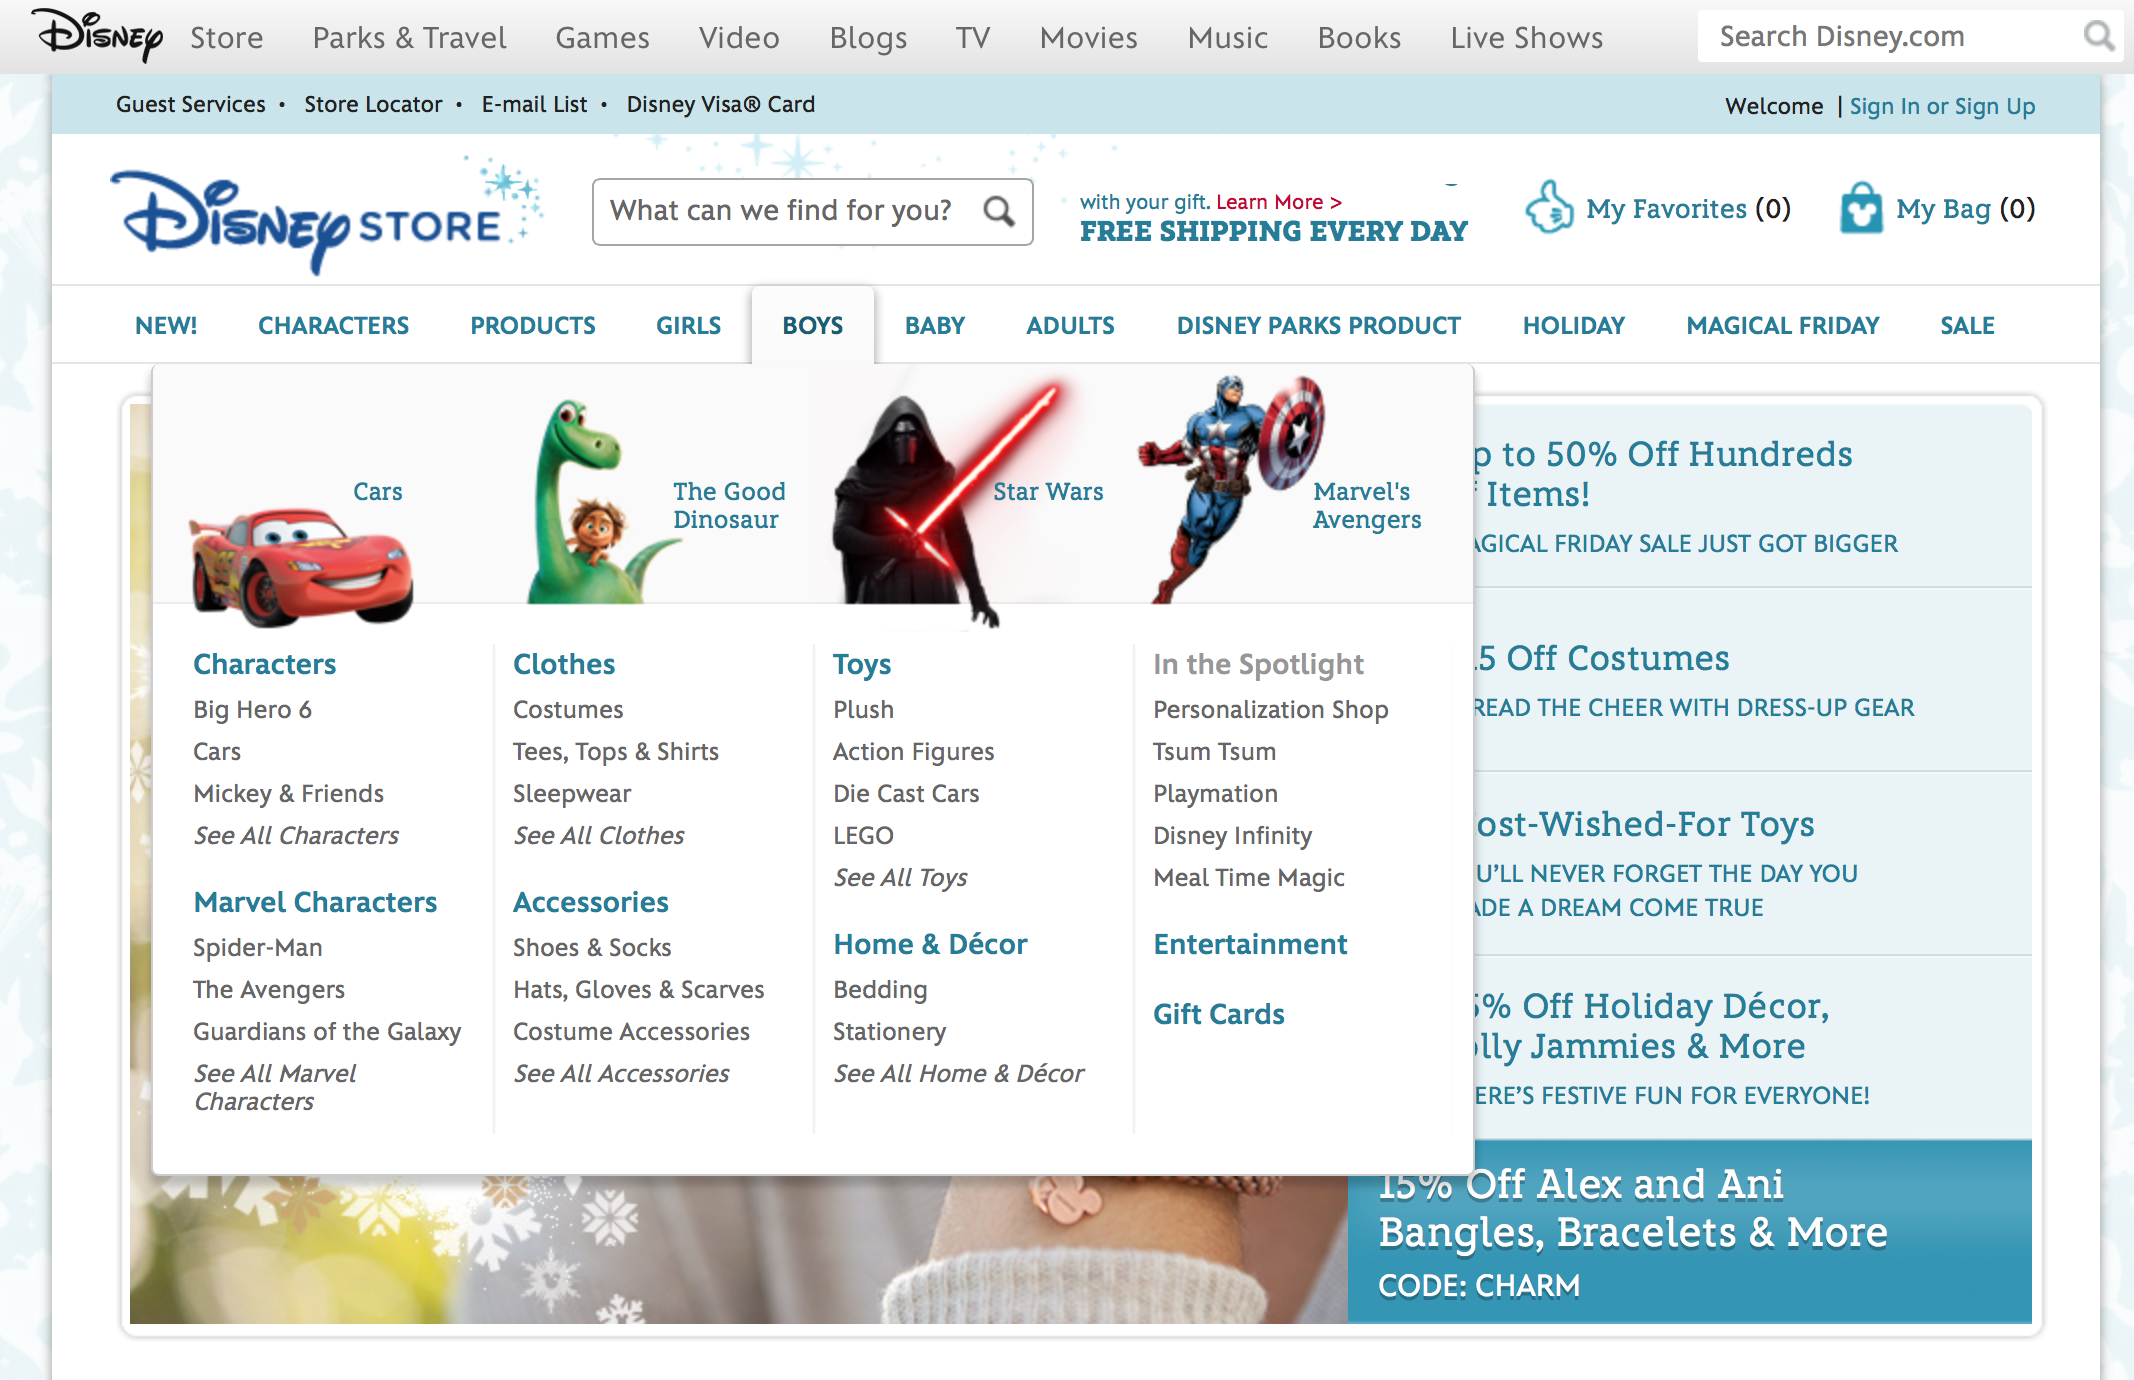Open the BOYS navigation tab
Screen dimensions: 2134x1380
812,326
